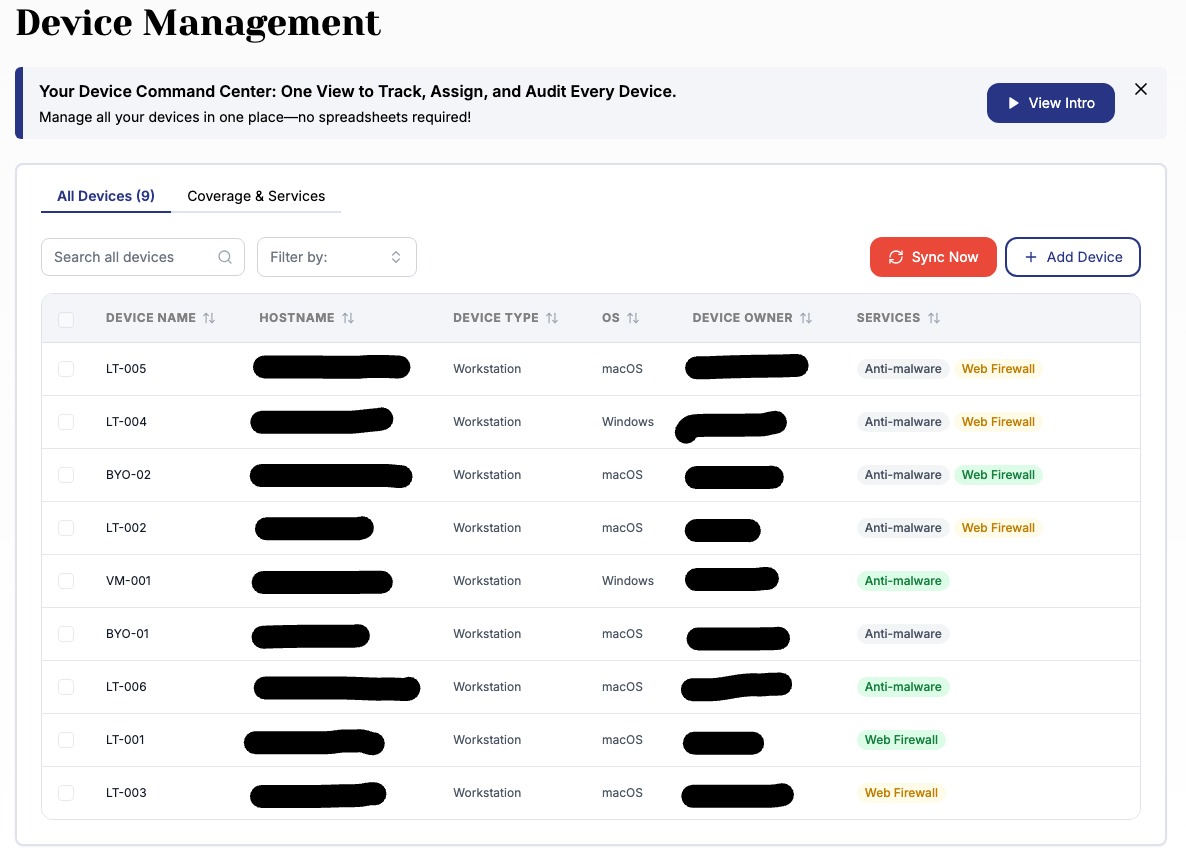
Task: Tick the select-all checkbox in table header
Action: pyautogui.click(x=66, y=320)
